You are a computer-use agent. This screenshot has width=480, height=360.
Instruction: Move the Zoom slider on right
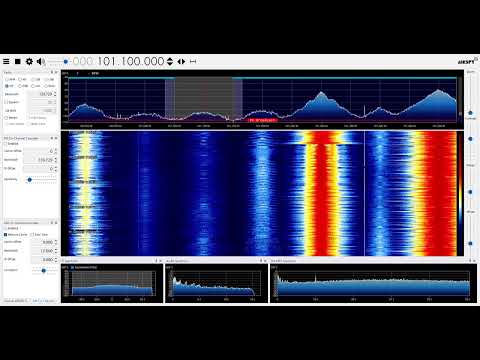[x=470, y=113]
